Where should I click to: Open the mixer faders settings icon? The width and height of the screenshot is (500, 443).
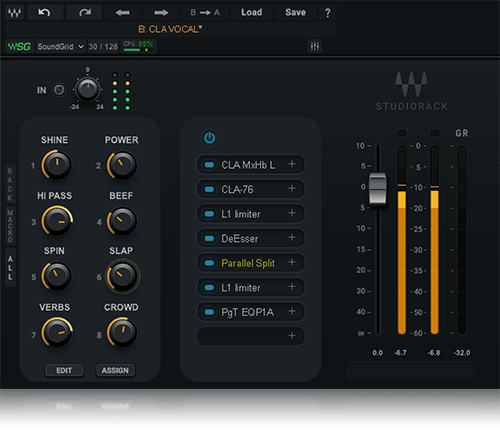315,46
